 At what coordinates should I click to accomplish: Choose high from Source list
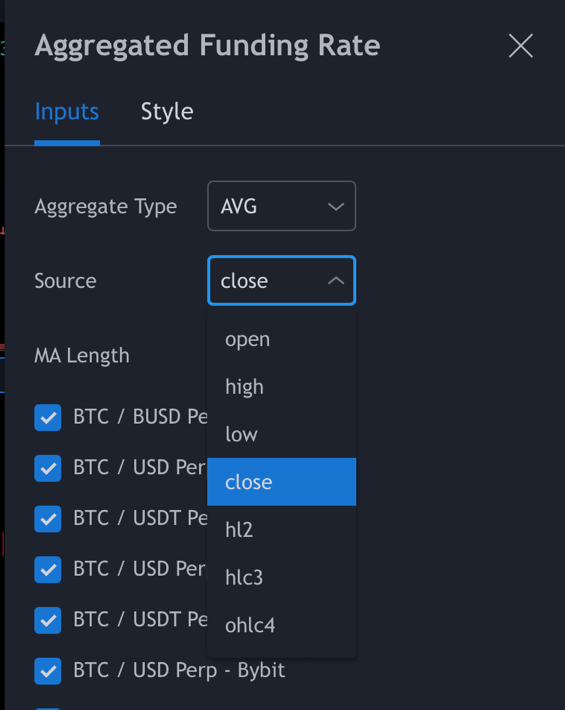point(282,387)
